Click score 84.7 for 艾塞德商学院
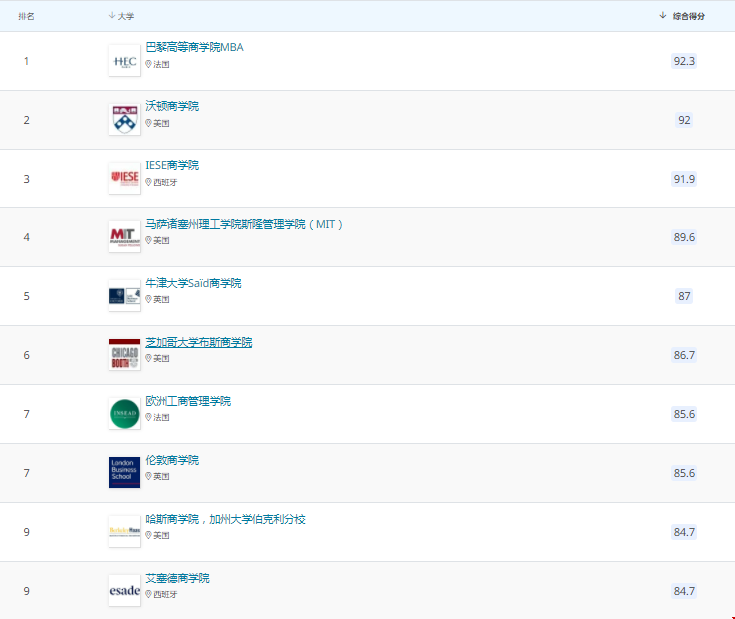735x619 pixels. point(684,591)
